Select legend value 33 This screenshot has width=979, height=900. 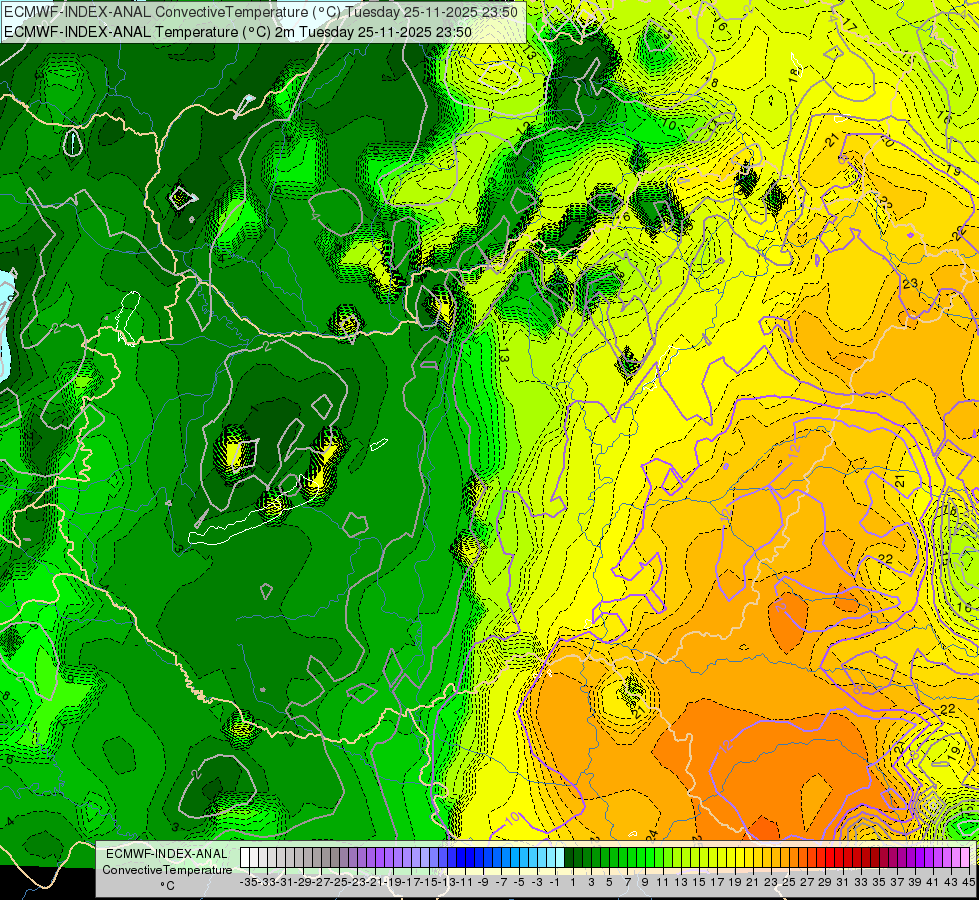click(x=860, y=883)
